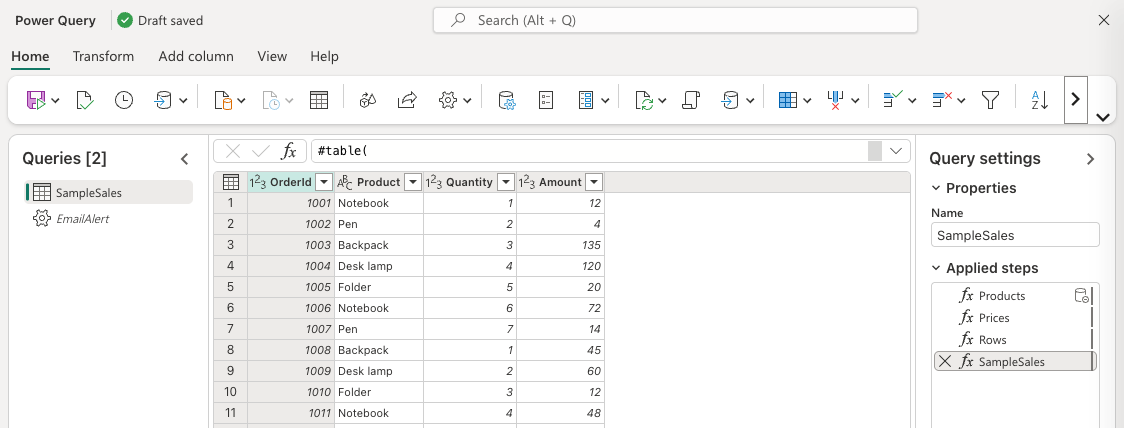Open the Get data dropdown arrow
This screenshot has width=1124, height=428.
(242, 101)
